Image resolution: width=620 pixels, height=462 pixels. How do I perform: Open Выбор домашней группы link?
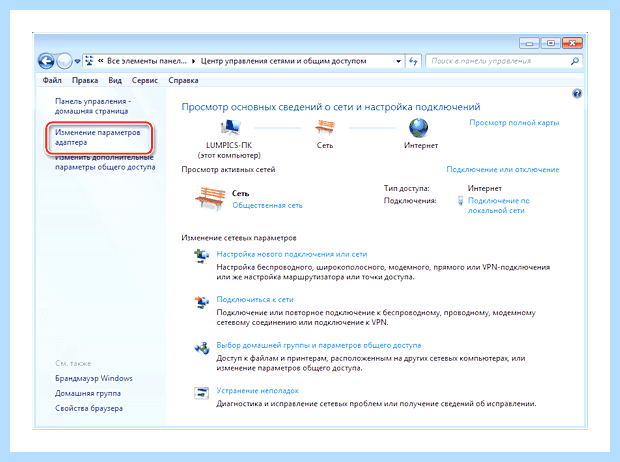(x=319, y=345)
